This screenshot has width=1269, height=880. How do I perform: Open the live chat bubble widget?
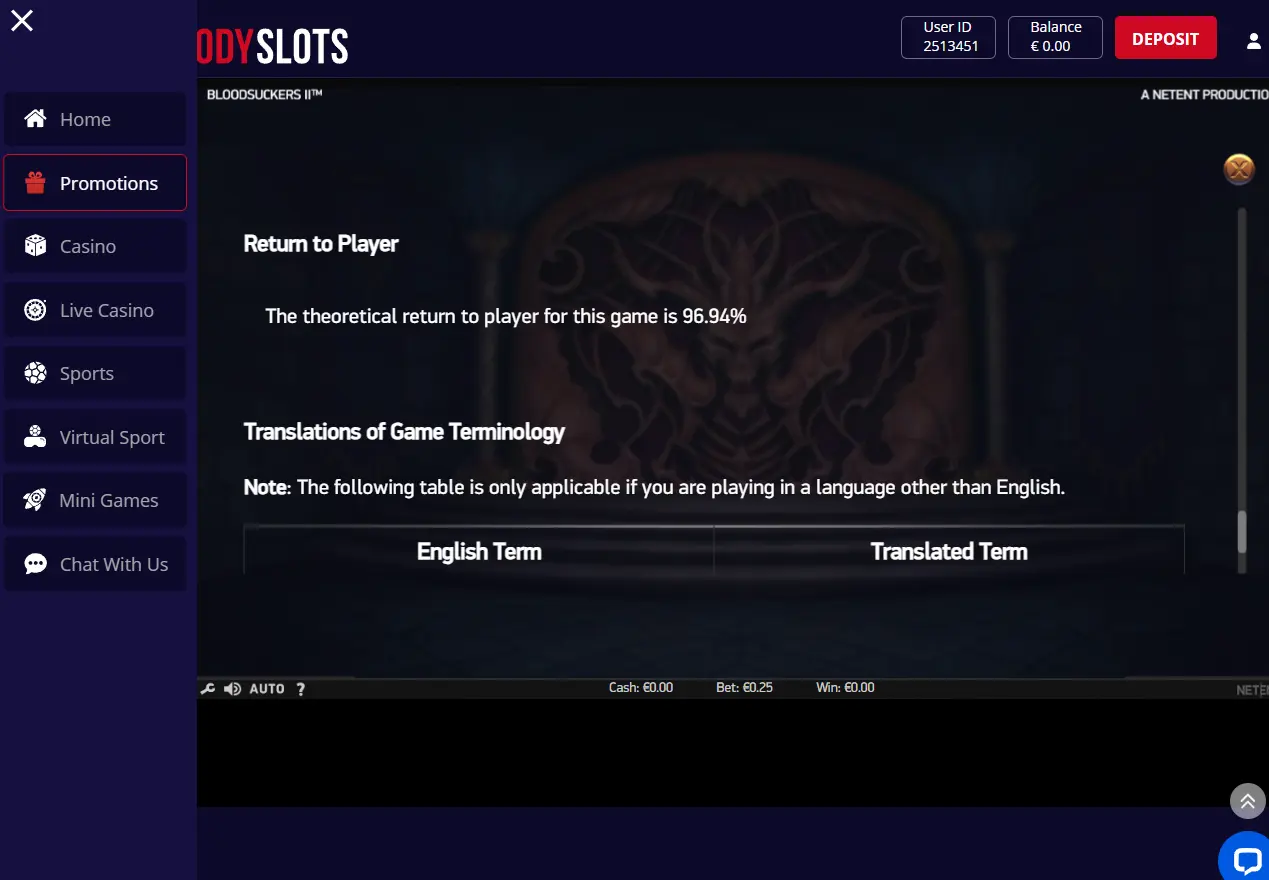tap(1245, 858)
